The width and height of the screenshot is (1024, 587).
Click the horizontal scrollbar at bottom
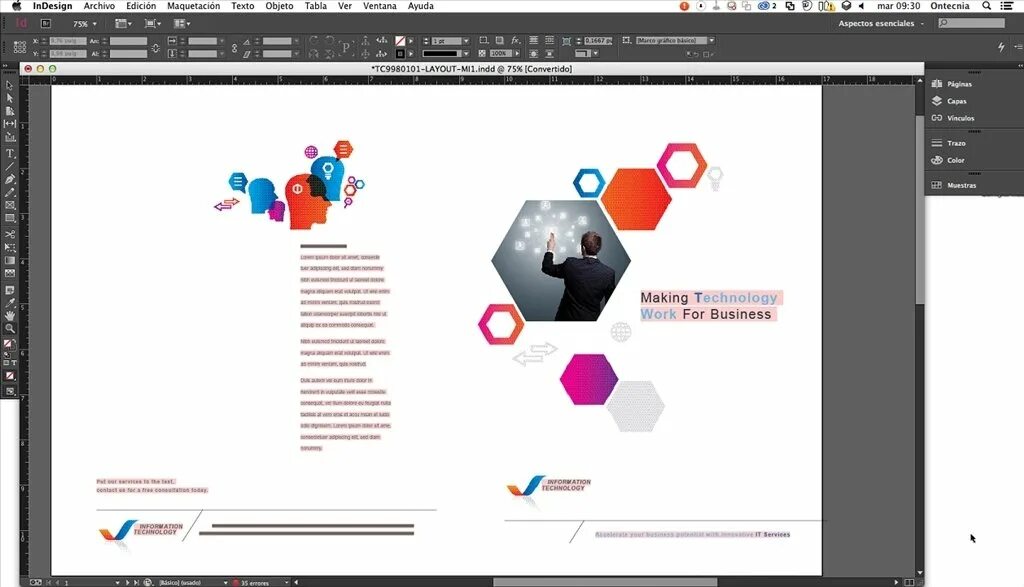click(x=605, y=582)
